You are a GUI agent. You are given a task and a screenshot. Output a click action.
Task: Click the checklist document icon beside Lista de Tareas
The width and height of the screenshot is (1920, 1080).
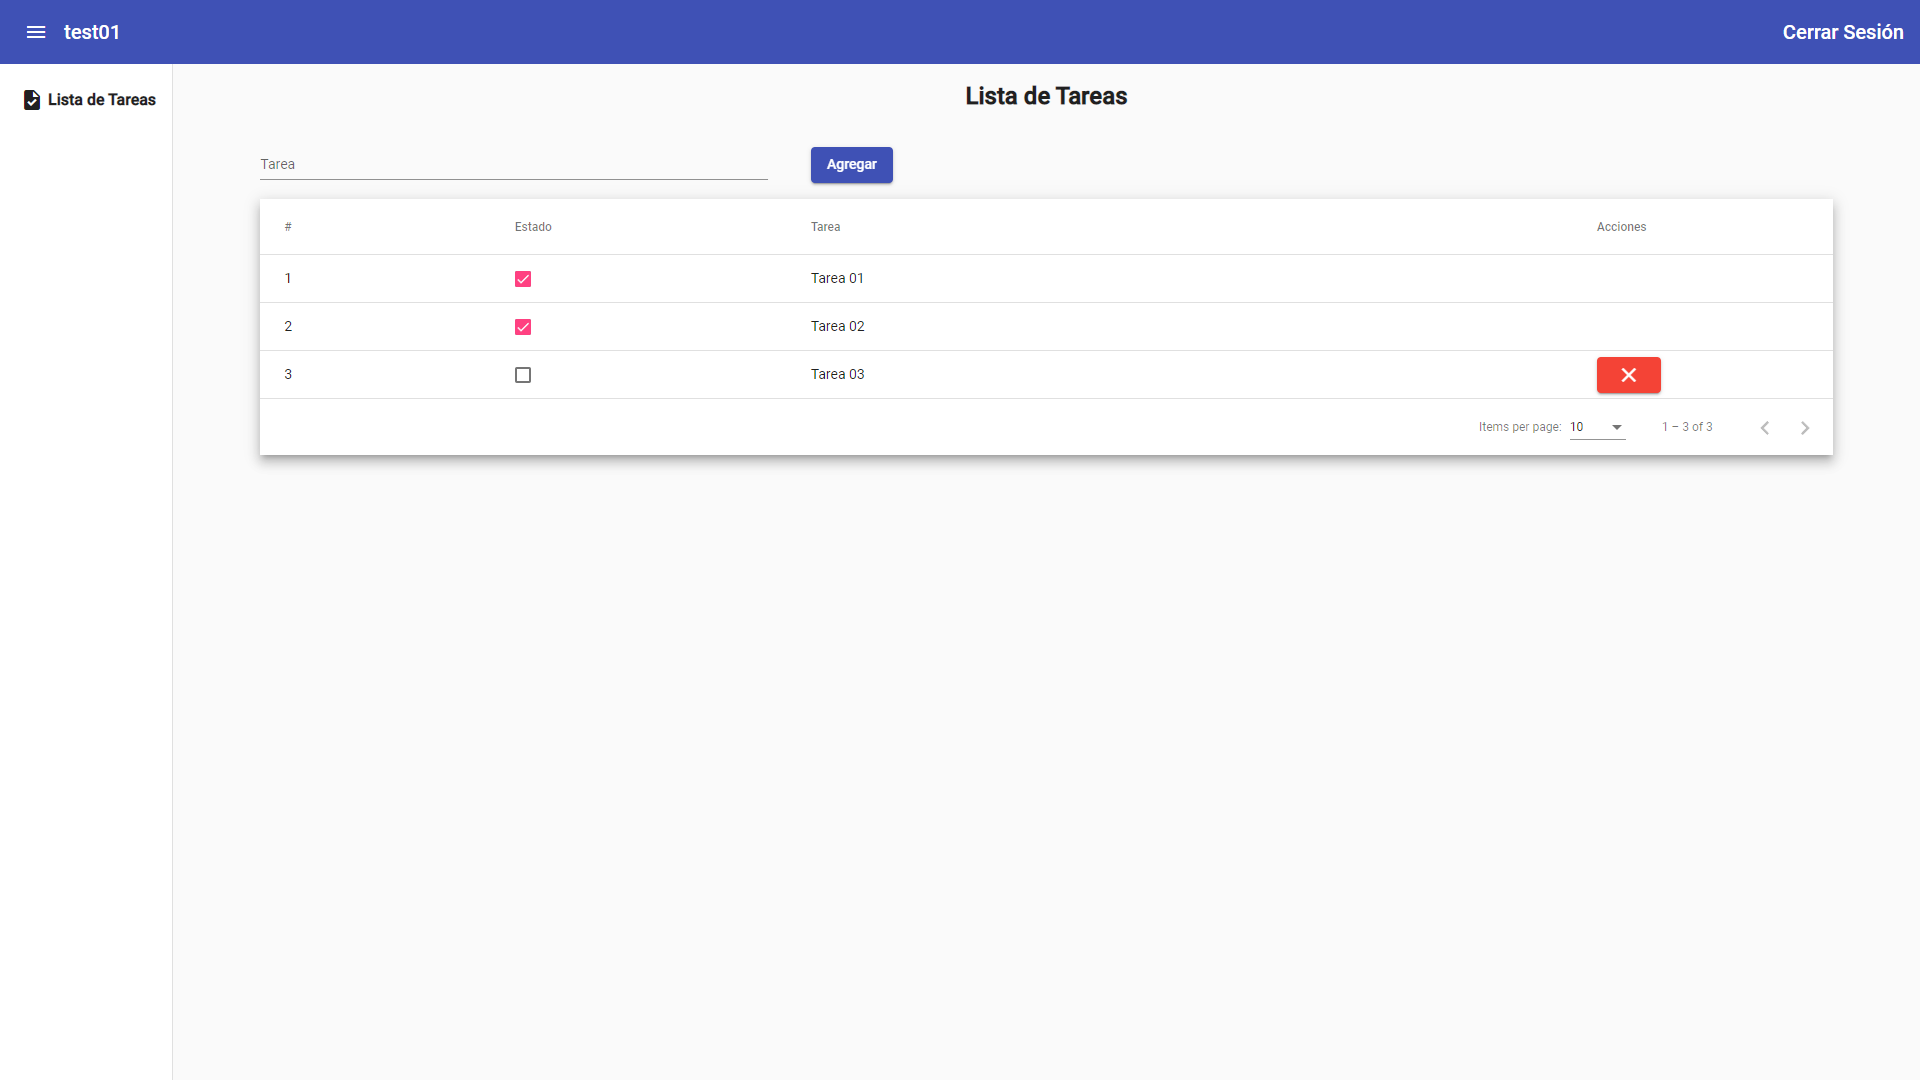point(31,100)
